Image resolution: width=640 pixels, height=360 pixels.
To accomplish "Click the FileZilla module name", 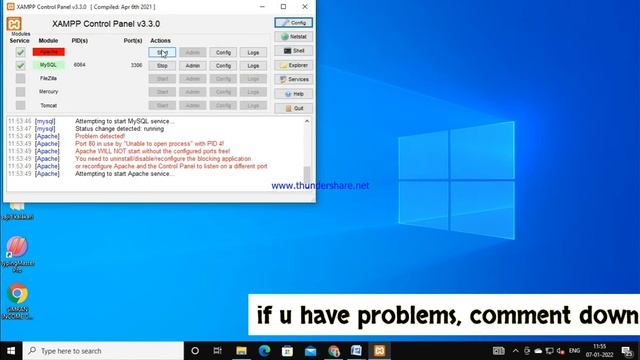I will pyautogui.click(x=49, y=78).
